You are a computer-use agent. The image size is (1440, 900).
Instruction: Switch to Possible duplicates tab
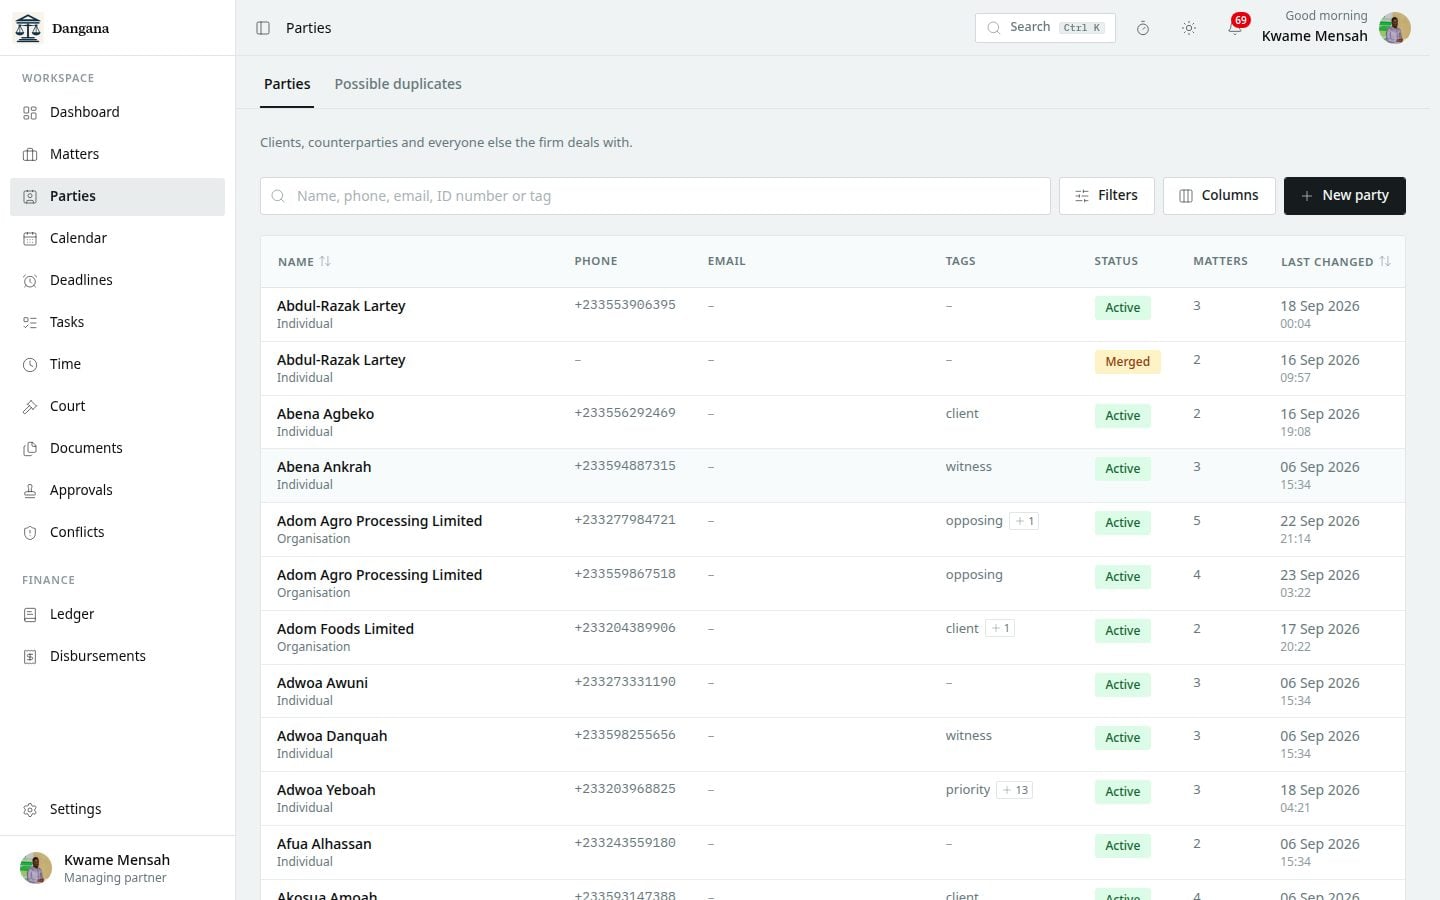click(x=398, y=84)
